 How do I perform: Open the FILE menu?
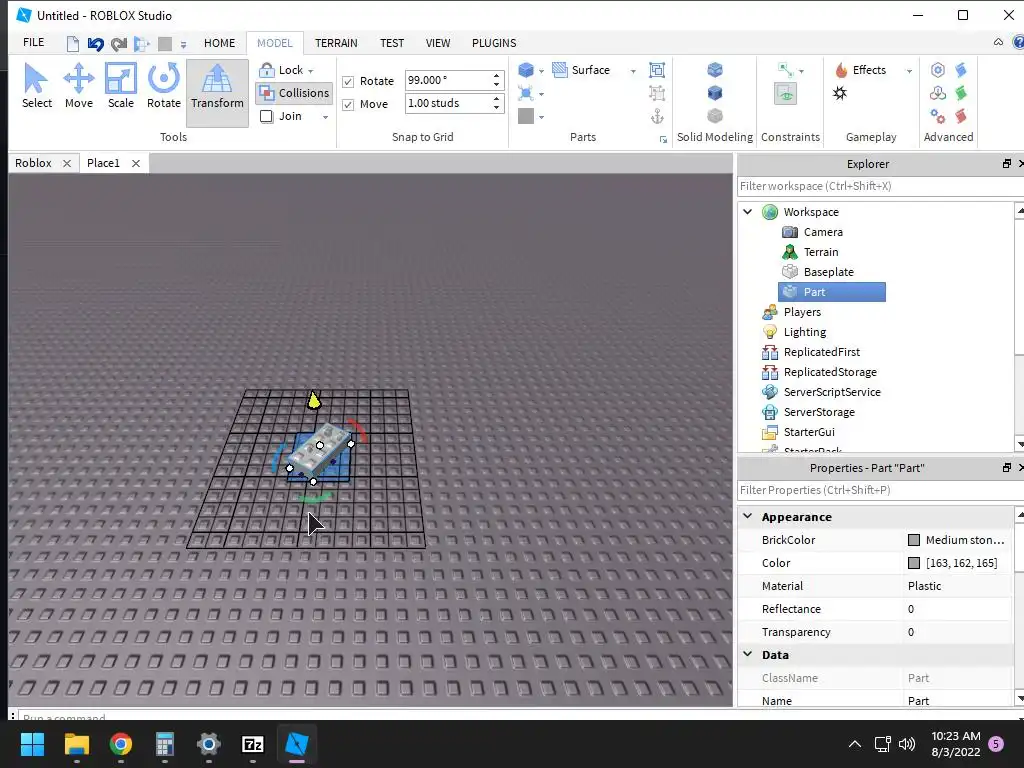point(33,42)
